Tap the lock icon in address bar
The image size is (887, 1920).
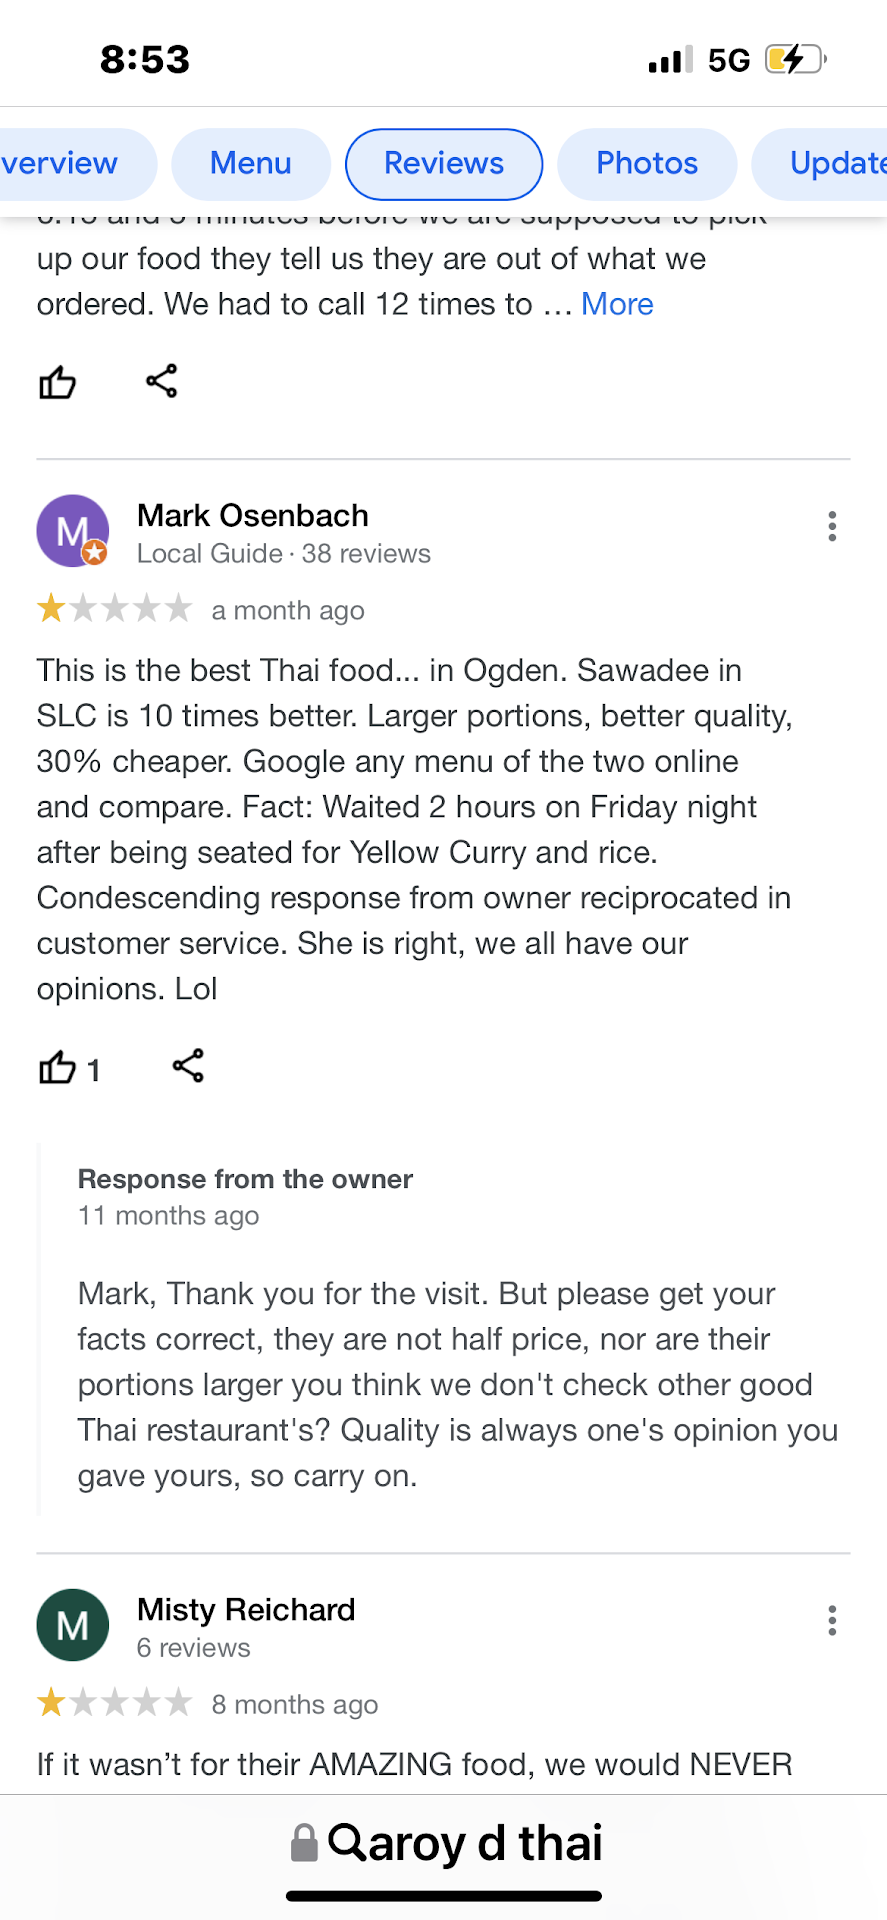coord(304,1843)
